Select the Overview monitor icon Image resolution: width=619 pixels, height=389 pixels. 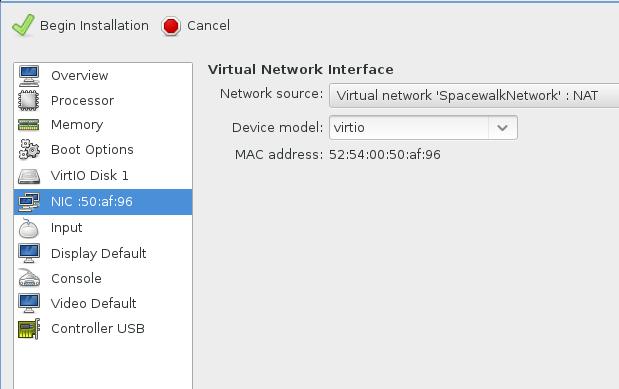[29, 76]
